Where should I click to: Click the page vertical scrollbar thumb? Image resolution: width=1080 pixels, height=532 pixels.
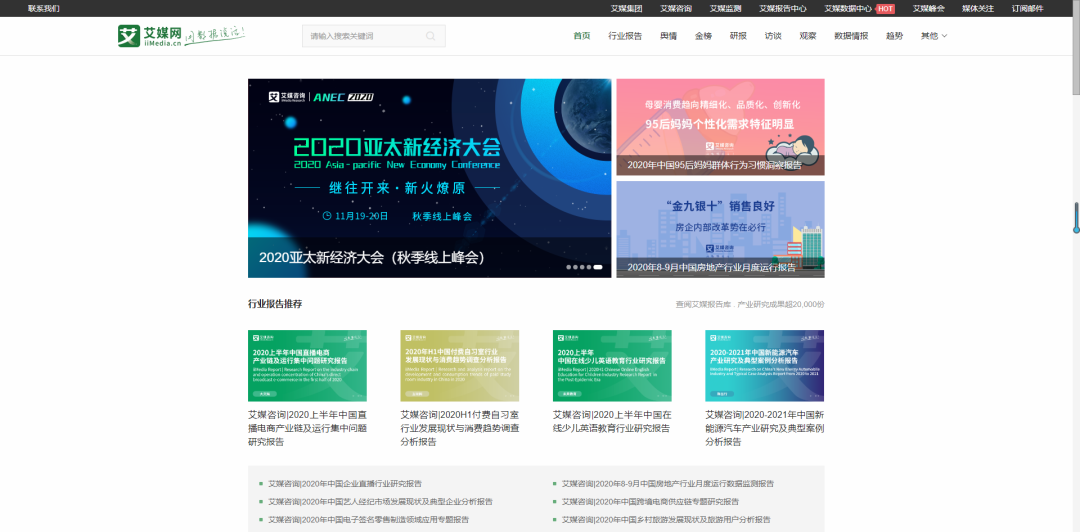[1075, 47]
